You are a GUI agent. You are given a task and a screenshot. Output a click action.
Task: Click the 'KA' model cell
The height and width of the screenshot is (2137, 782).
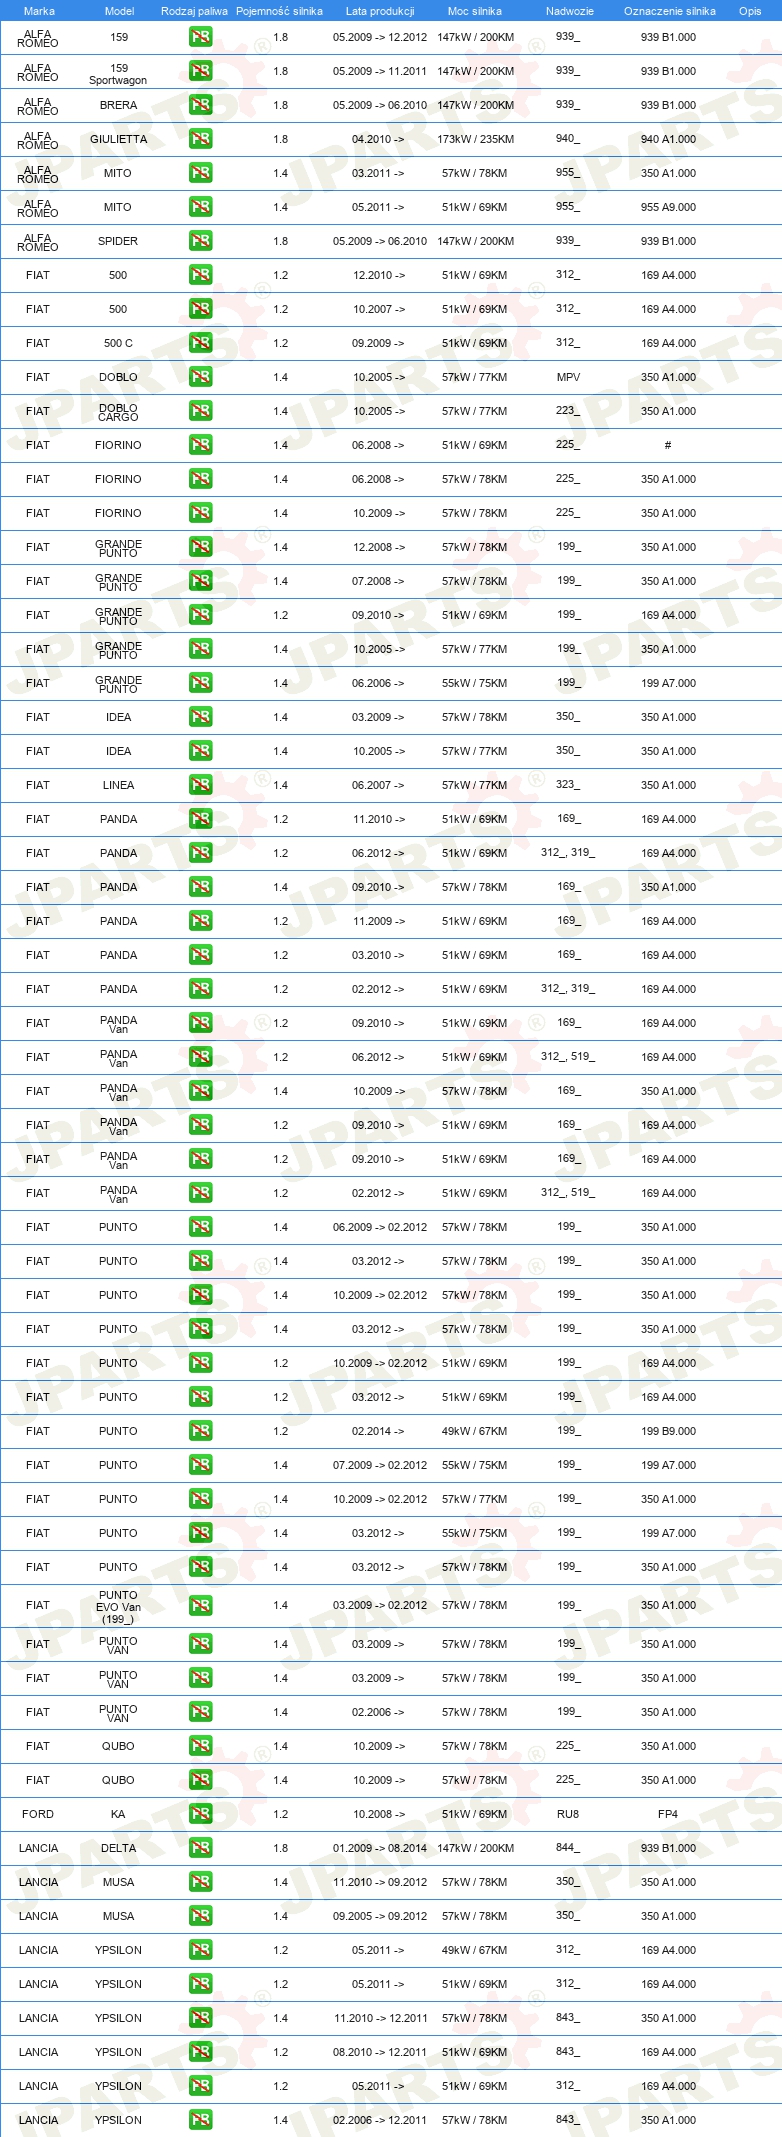tap(118, 1814)
